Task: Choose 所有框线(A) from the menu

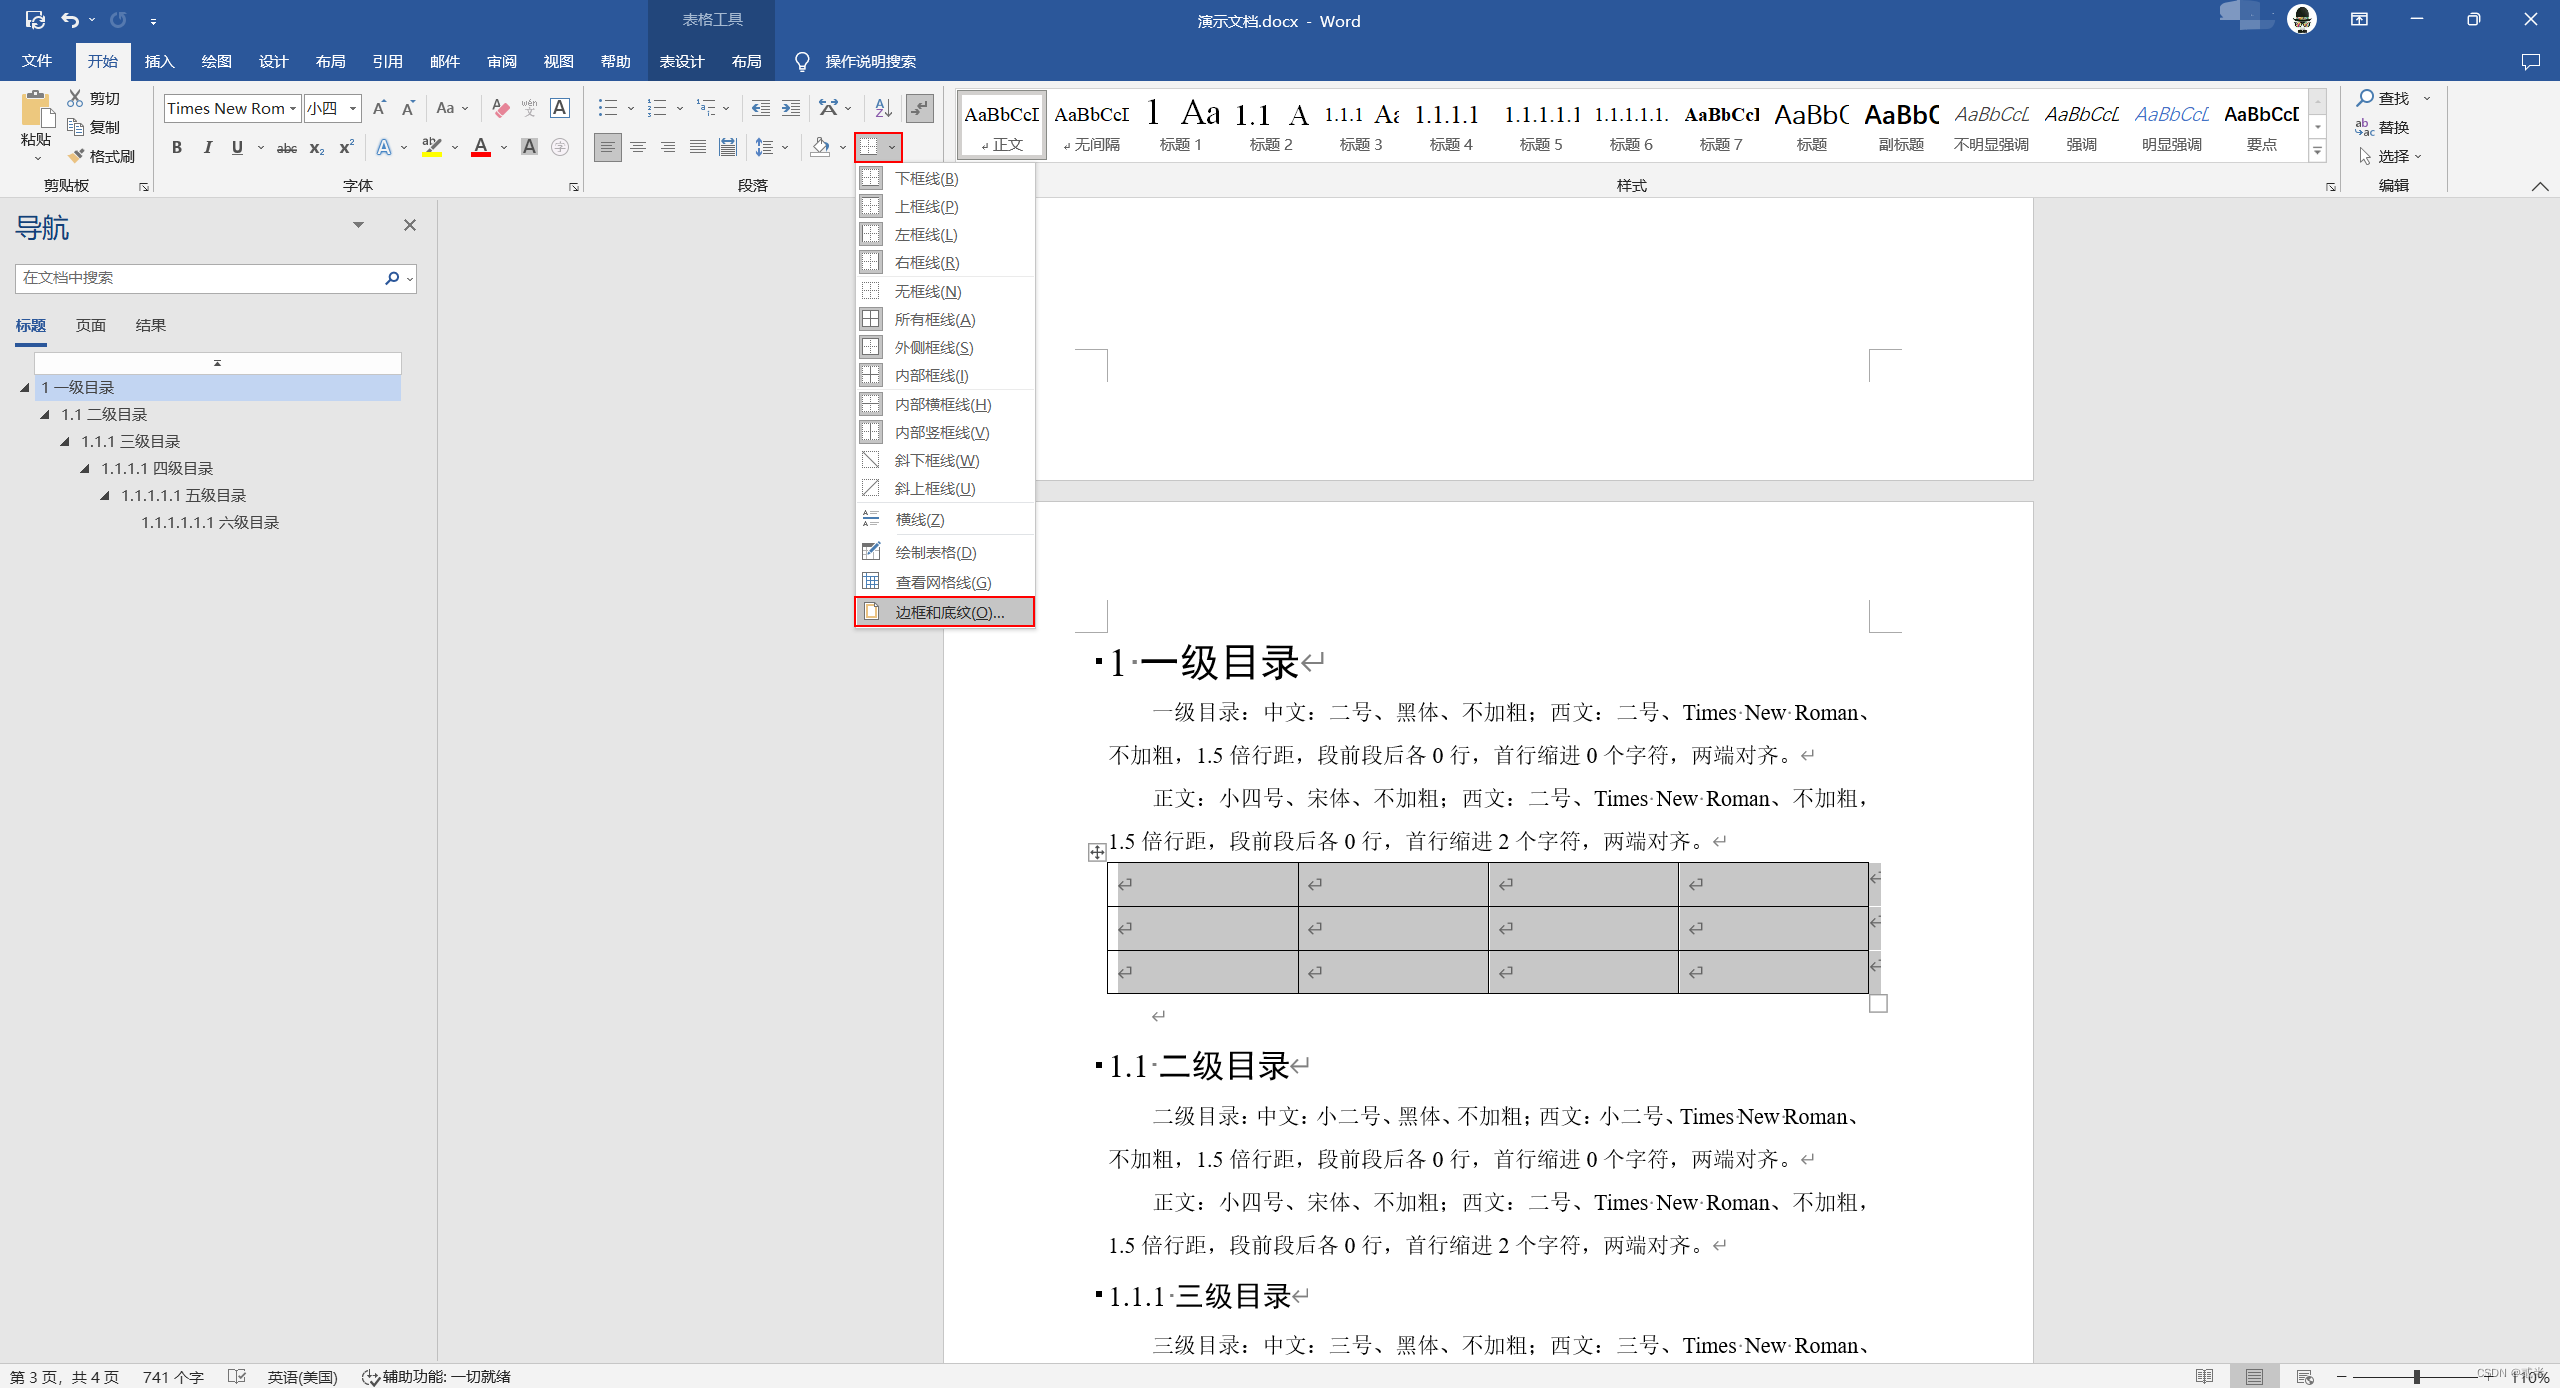Action: click(945, 319)
